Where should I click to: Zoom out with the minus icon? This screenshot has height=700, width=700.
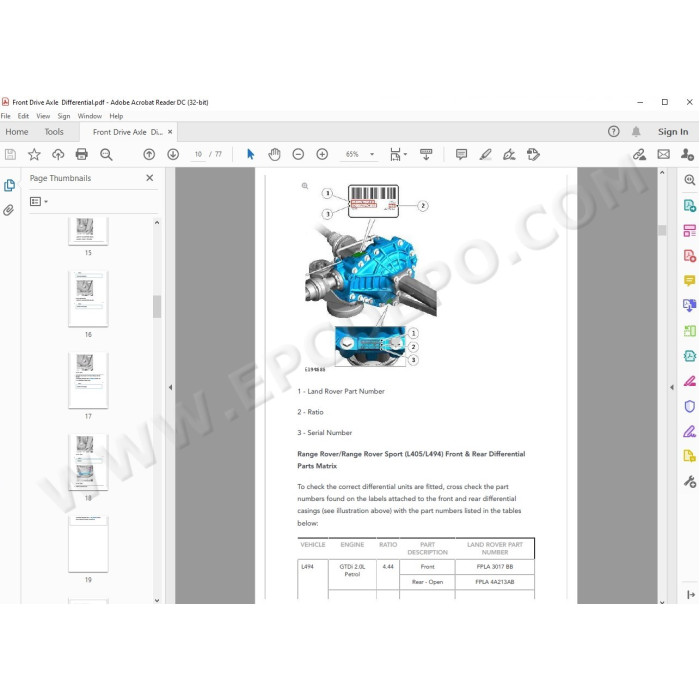pos(298,154)
